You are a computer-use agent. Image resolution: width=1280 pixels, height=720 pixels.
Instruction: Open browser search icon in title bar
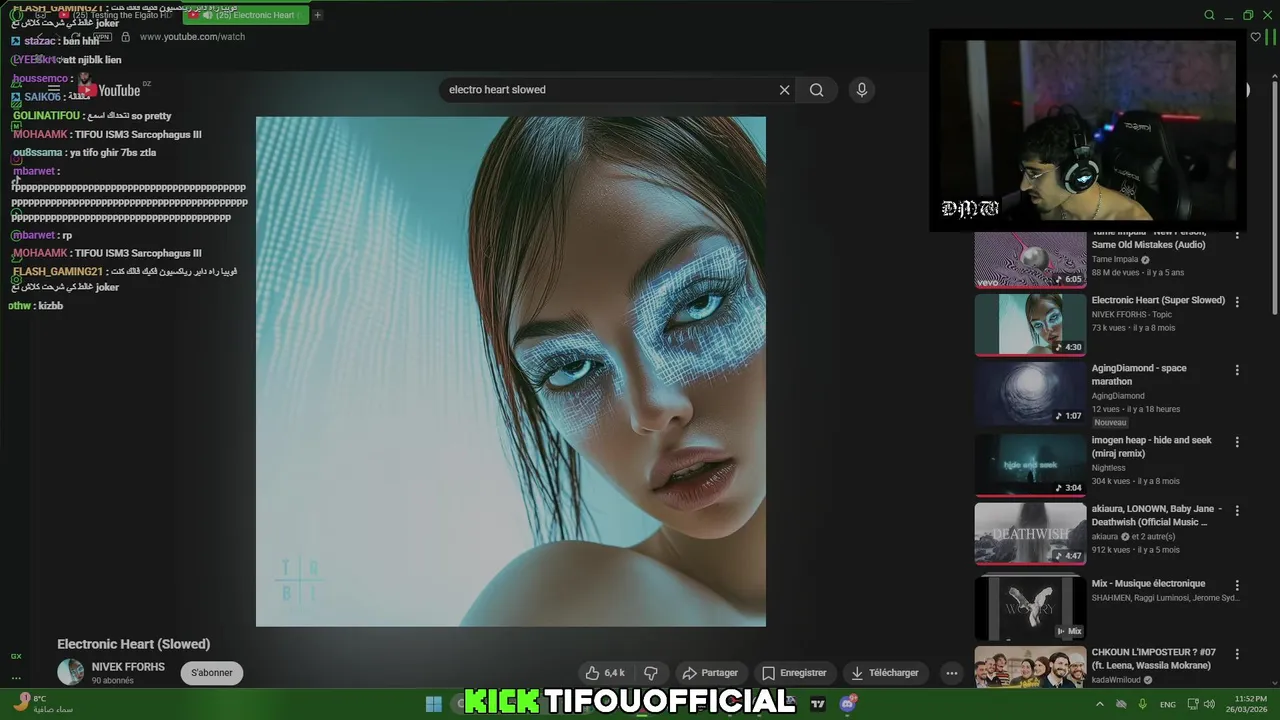[1209, 15]
